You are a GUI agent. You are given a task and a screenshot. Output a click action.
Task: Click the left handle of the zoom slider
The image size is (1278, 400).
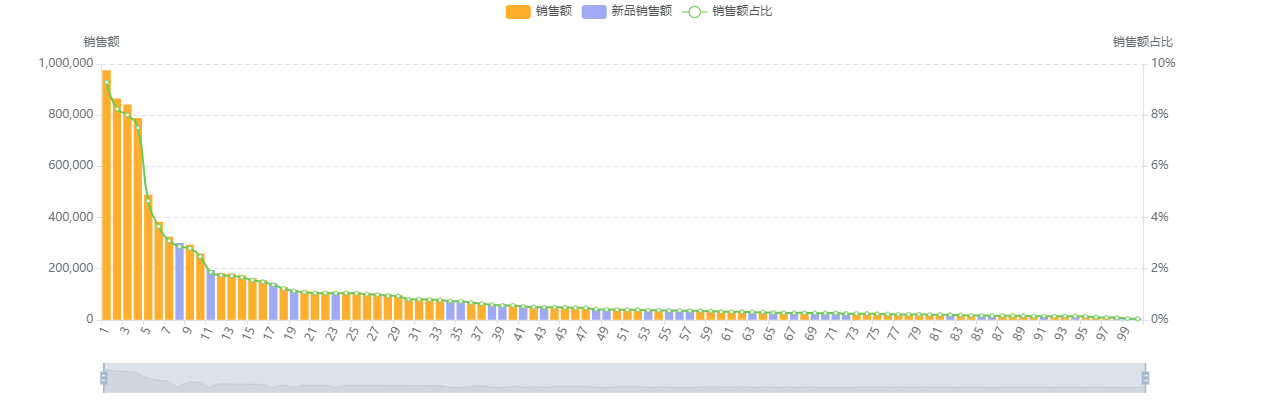pyautogui.click(x=103, y=378)
